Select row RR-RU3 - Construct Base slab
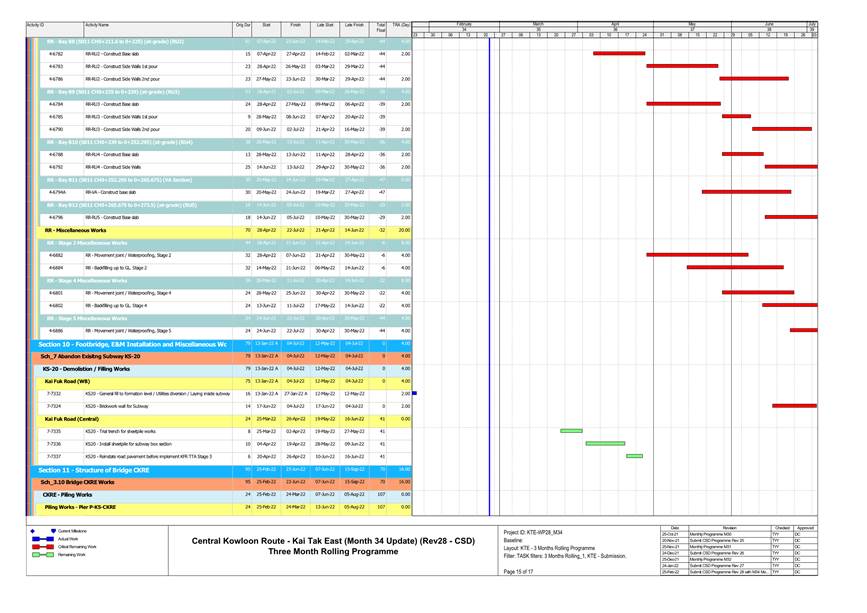 tap(112, 104)
